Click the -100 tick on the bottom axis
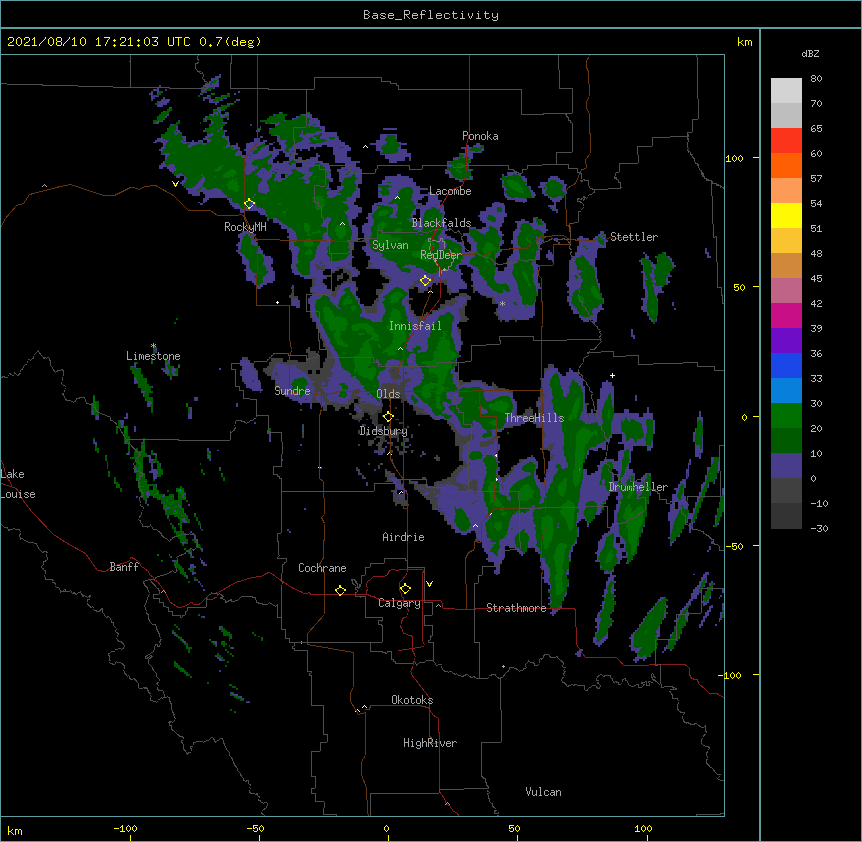Screen dimensions: 862x842 pos(125,828)
